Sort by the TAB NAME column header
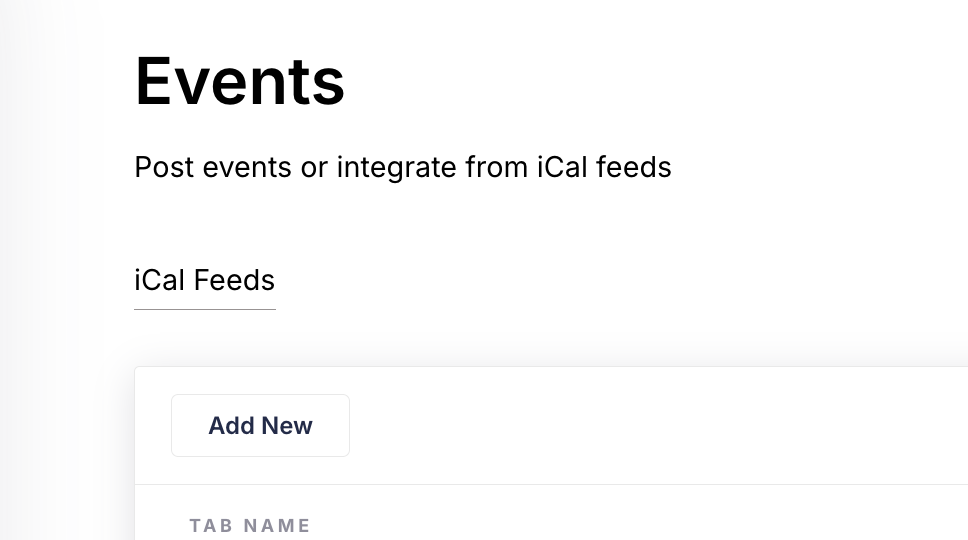Screen dimensions: 968x540 pyautogui.click(x=249, y=525)
